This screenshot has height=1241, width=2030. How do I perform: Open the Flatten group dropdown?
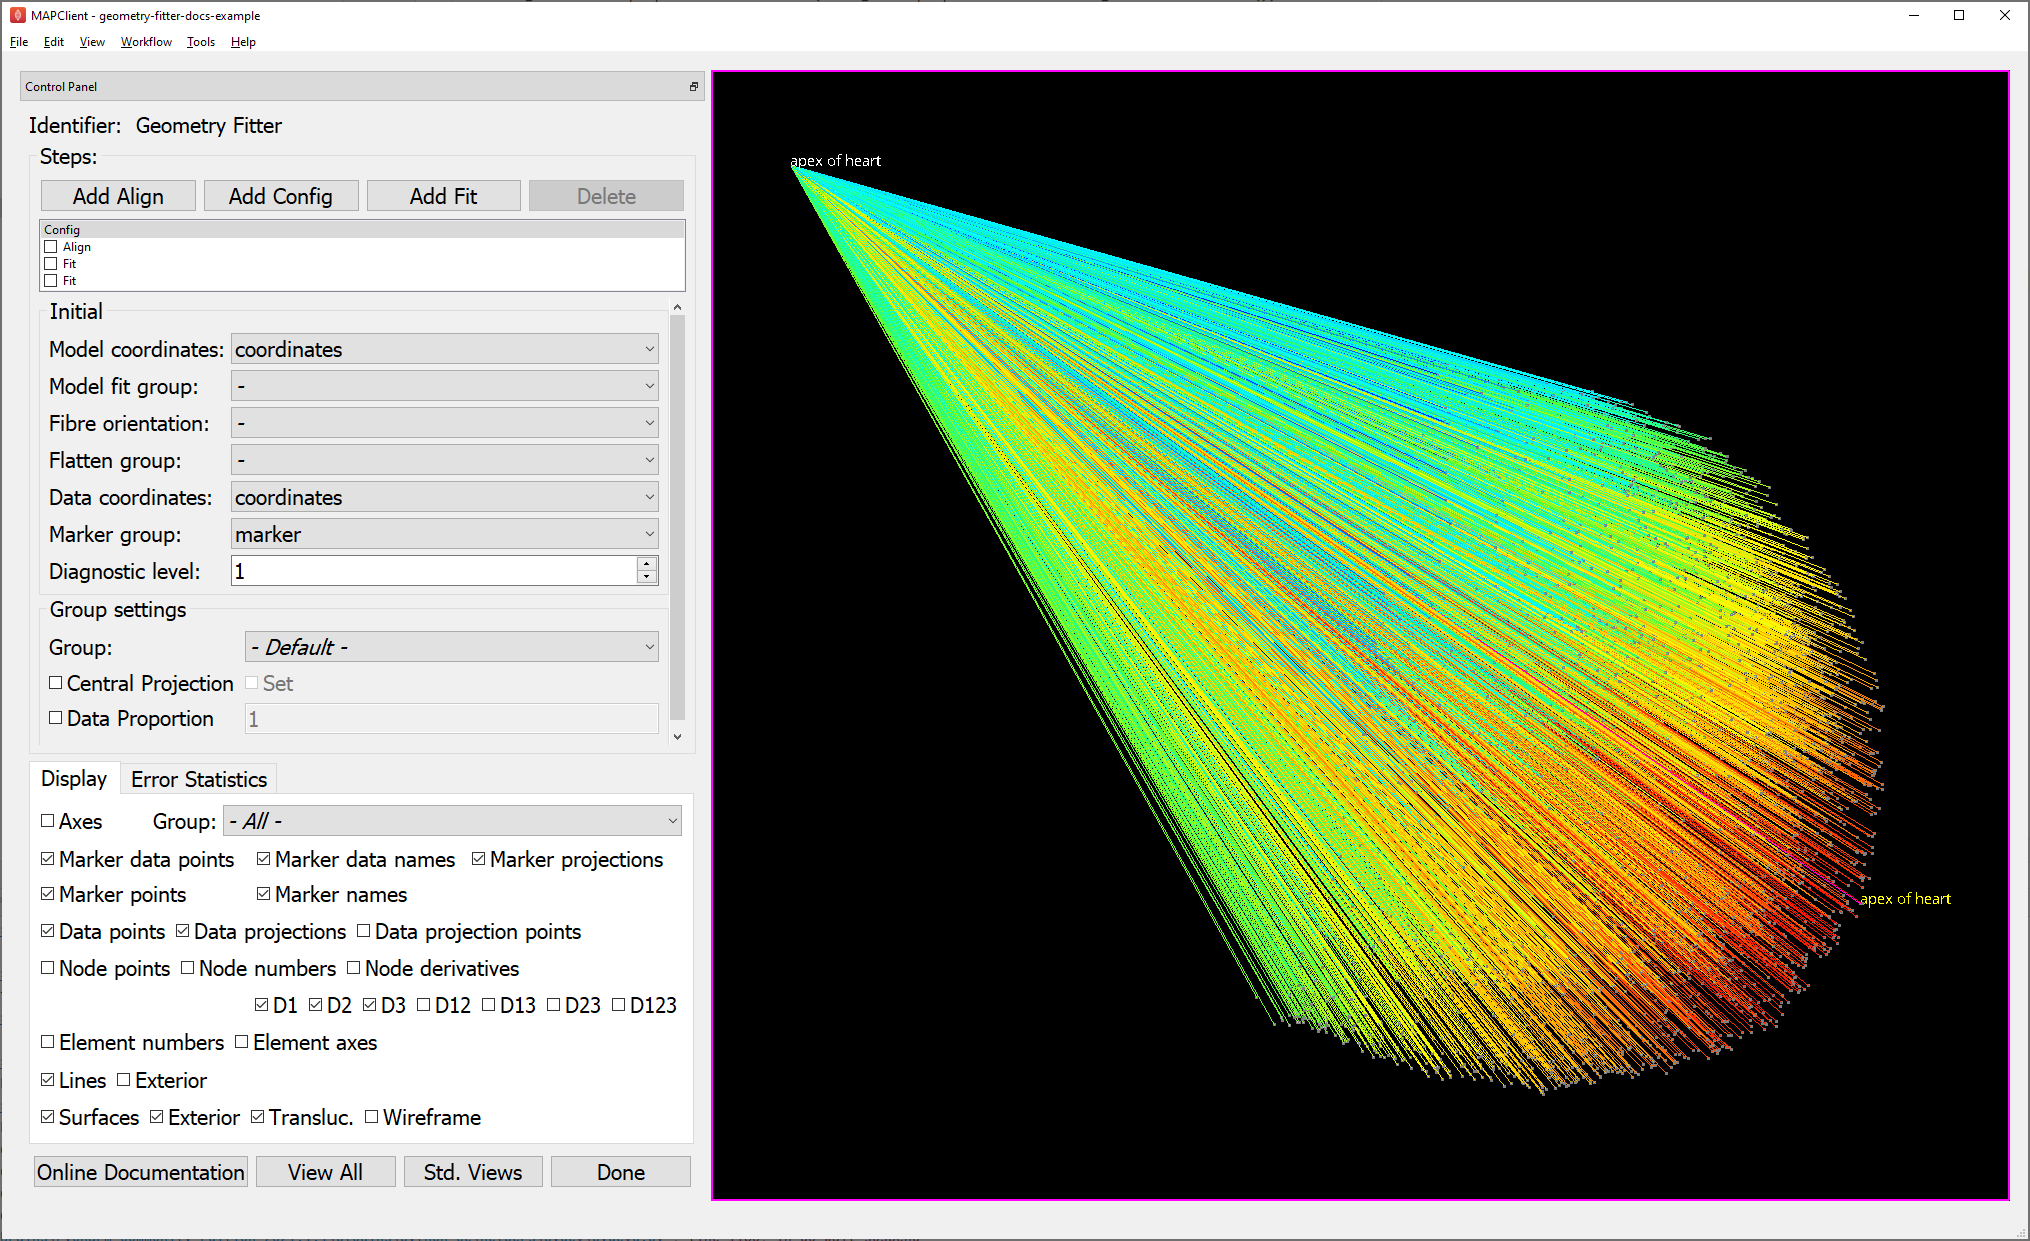tap(445, 460)
